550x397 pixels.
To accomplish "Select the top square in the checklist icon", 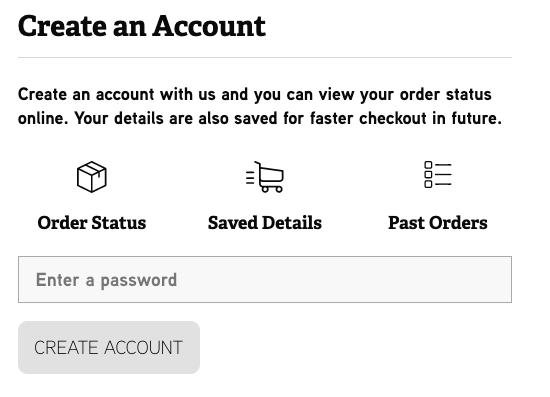I will tap(428, 165).
